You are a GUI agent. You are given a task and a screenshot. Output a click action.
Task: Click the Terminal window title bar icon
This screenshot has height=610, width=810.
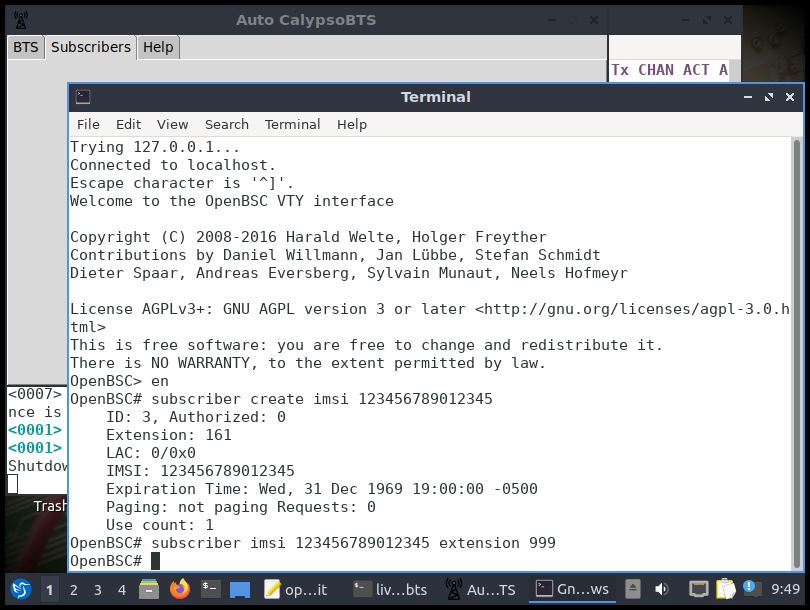point(83,97)
